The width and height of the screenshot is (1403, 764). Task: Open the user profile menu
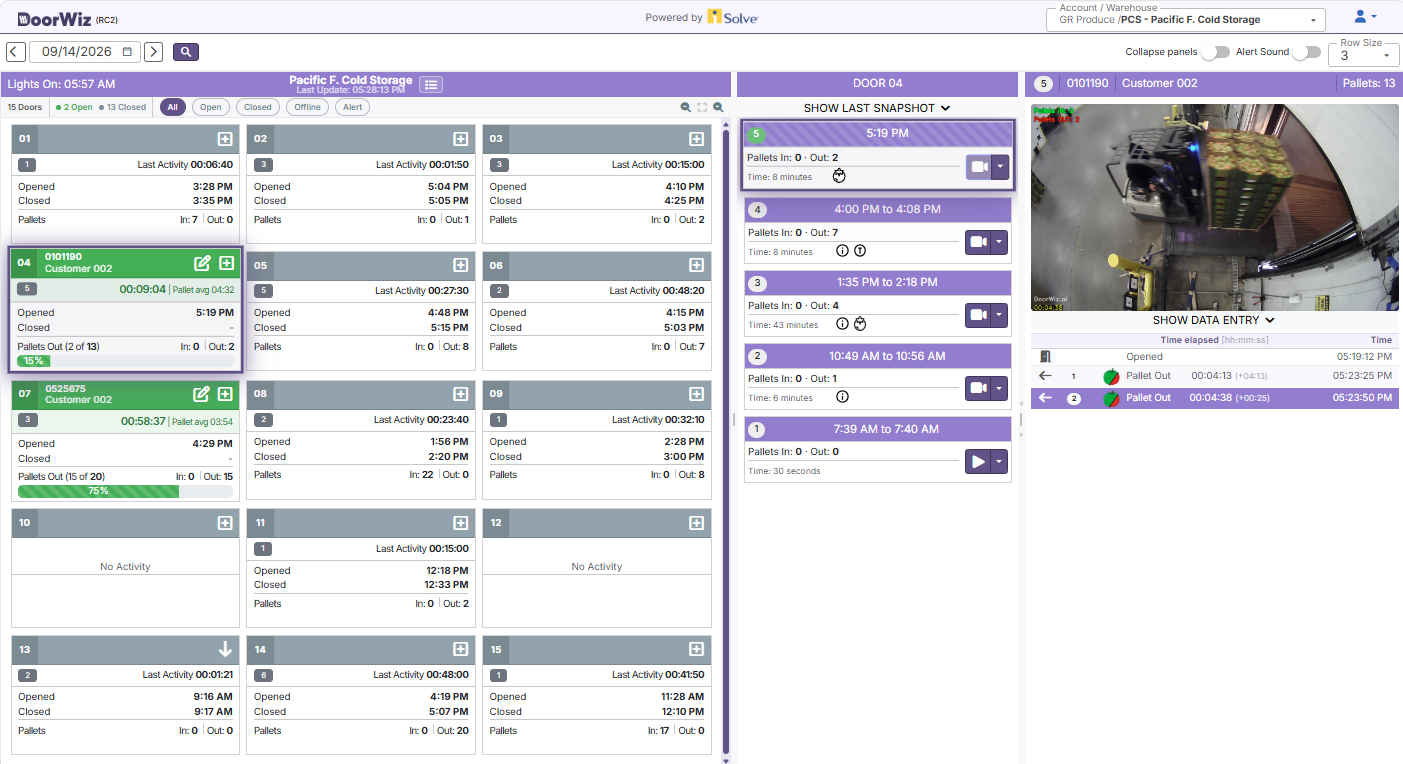click(x=1365, y=17)
